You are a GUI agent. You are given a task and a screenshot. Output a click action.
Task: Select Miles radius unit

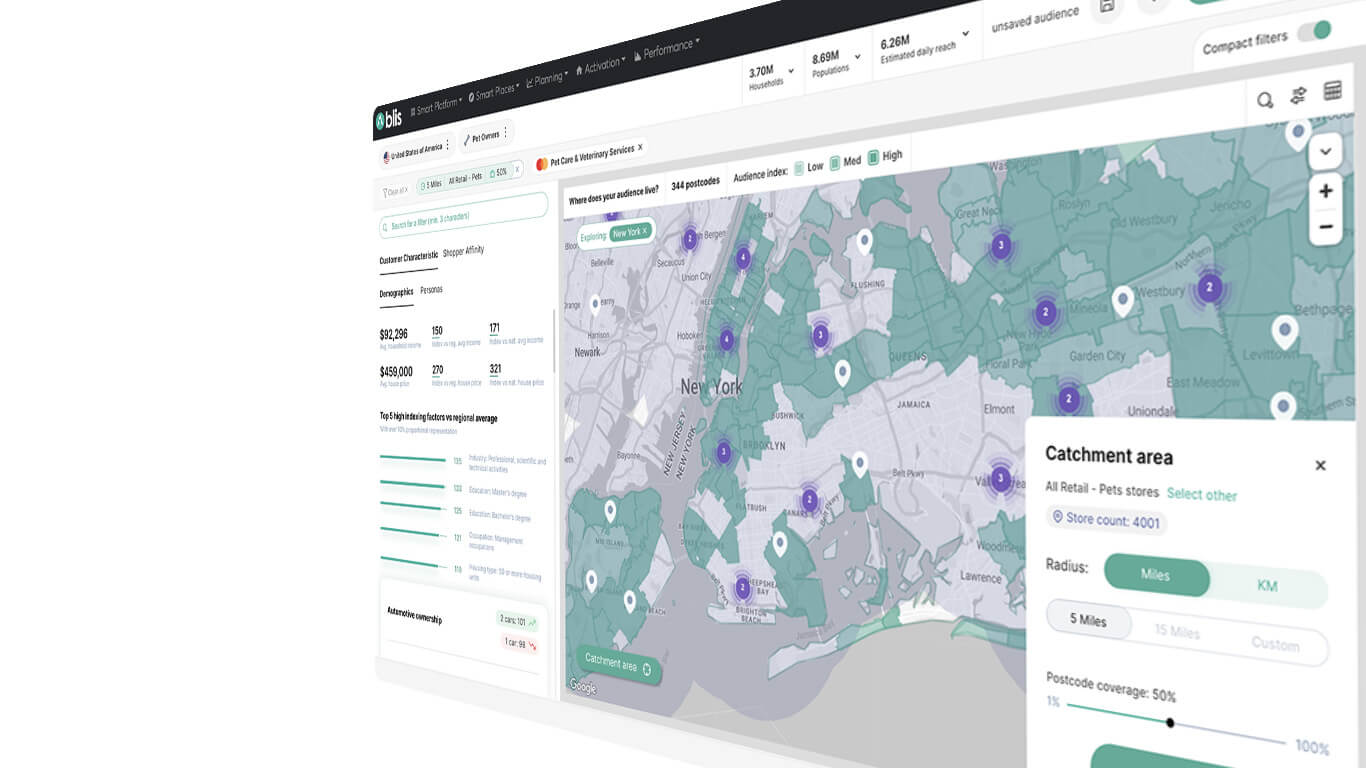[x=1156, y=575]
